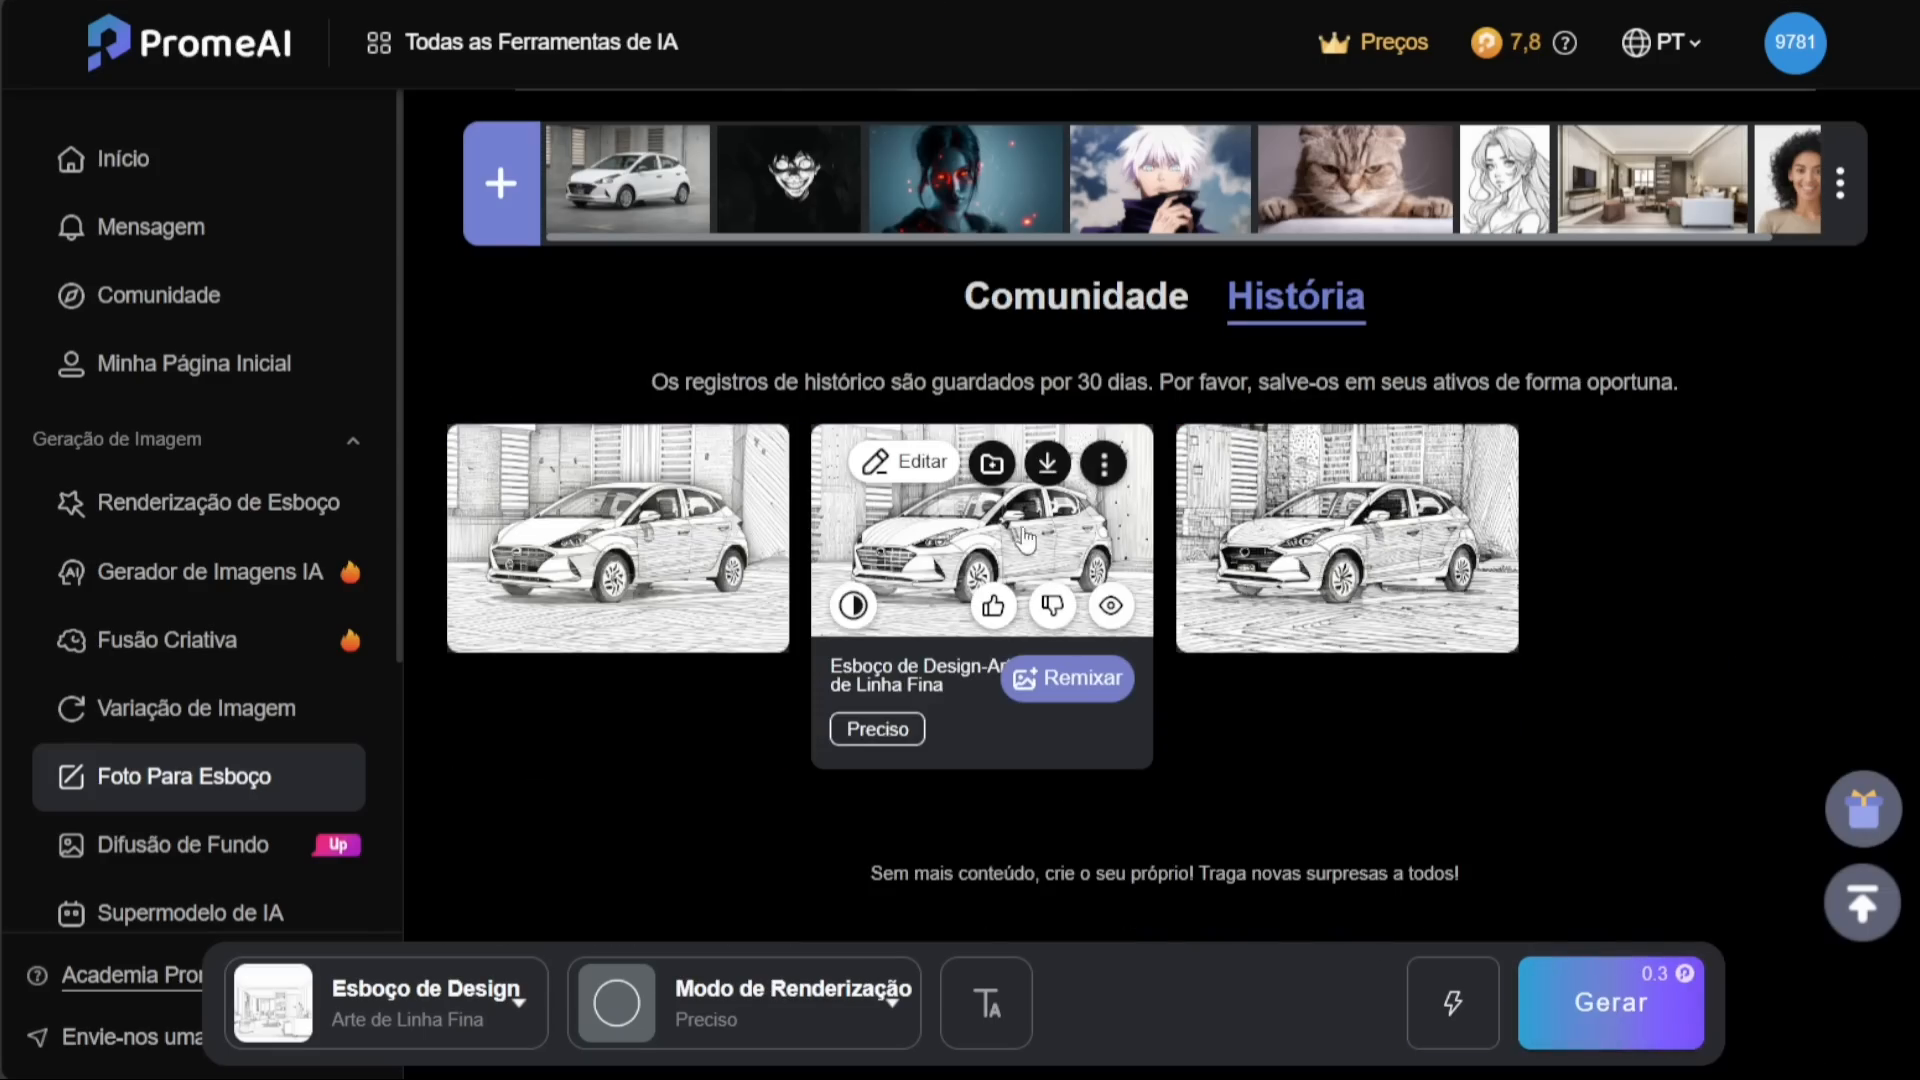Screen dimensions: 1920x1080
Task: Open thumbnail strip more options dots
Action: pos(1840,183)
